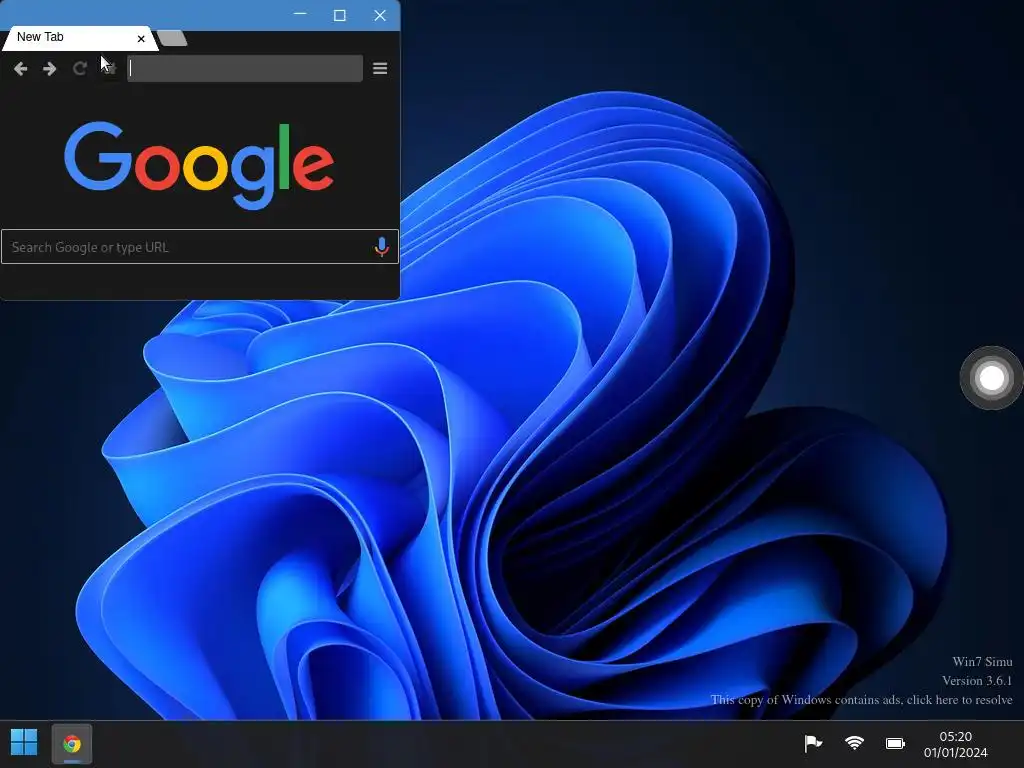
Task: Close the New Tab tab
Action: [x=141, y=39]
